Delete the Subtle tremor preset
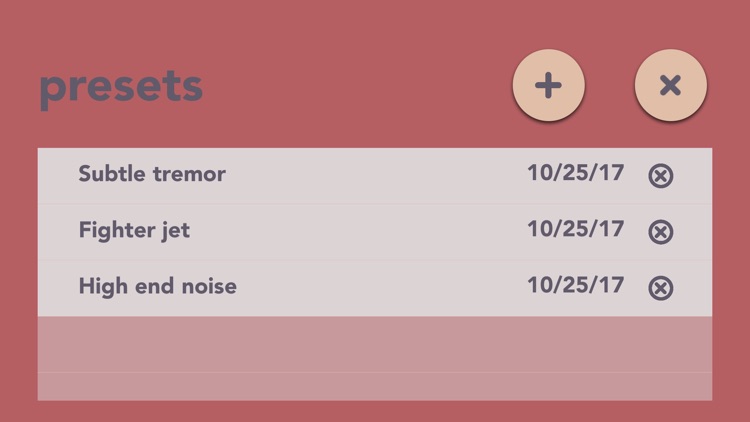Image resolution: width=750 pixels, height=422 pixels. tap(661, 176)
